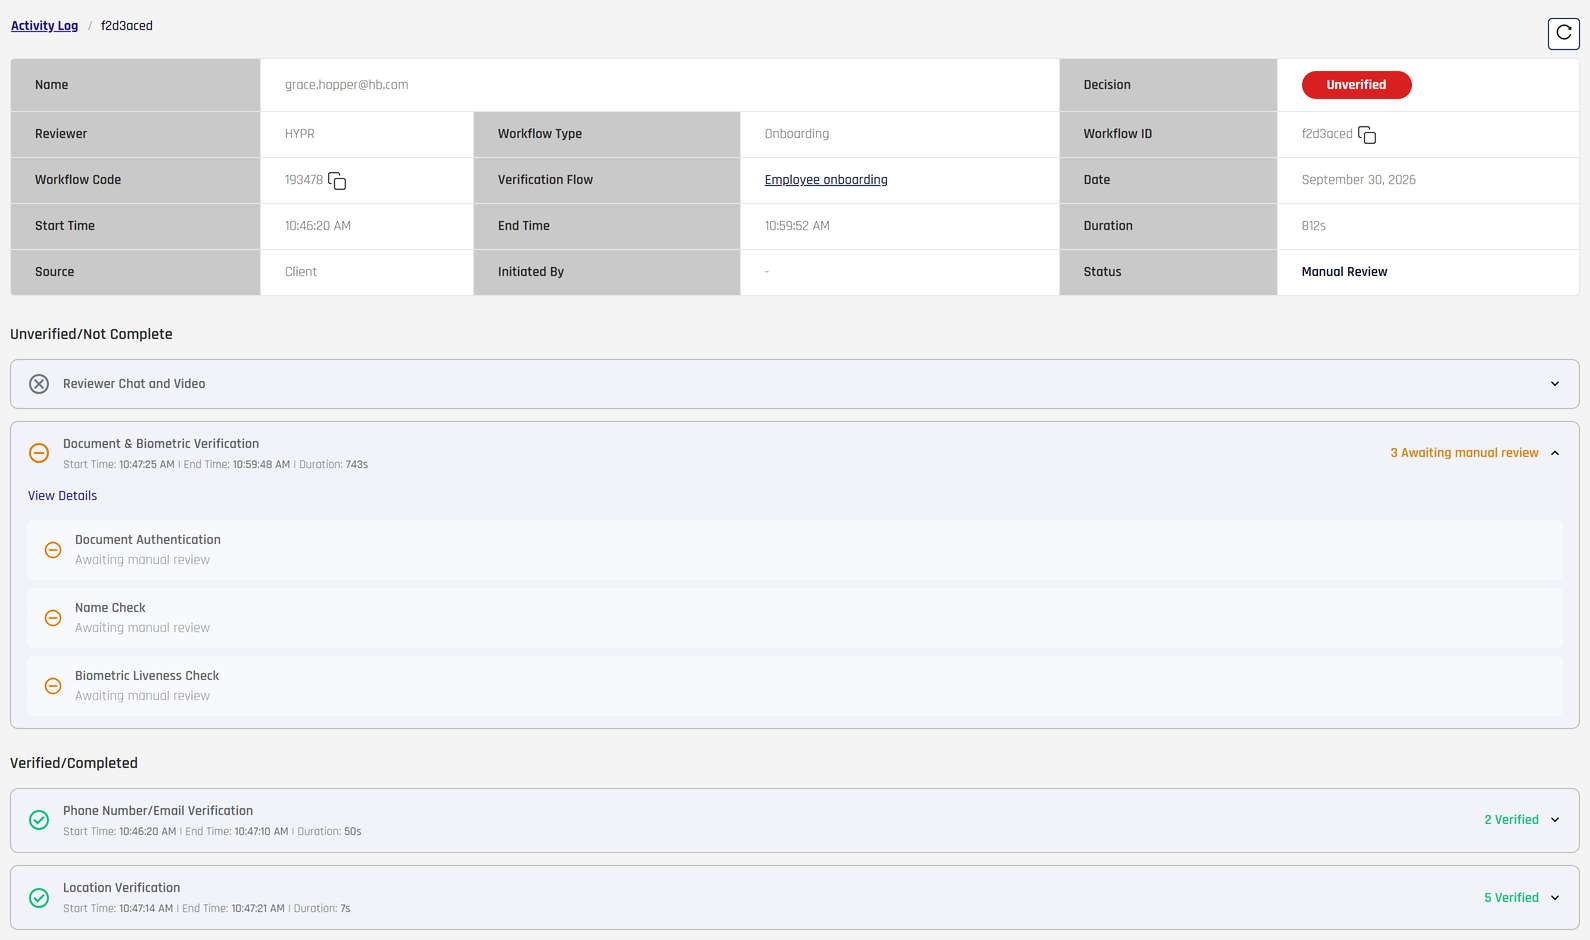Click the Client source value
The height and width of the screenshot is (940, 1590).
pyautogui.click(x=301, y=272)
